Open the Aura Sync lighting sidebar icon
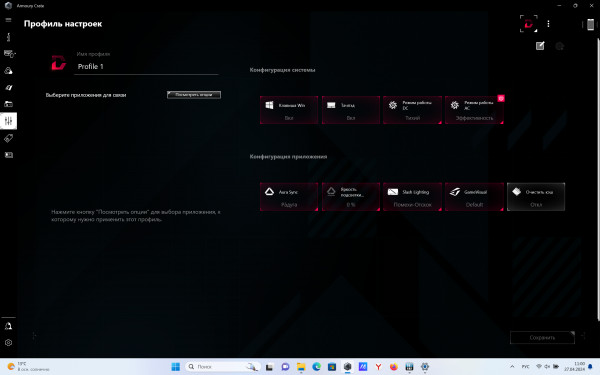 point(8,70)
